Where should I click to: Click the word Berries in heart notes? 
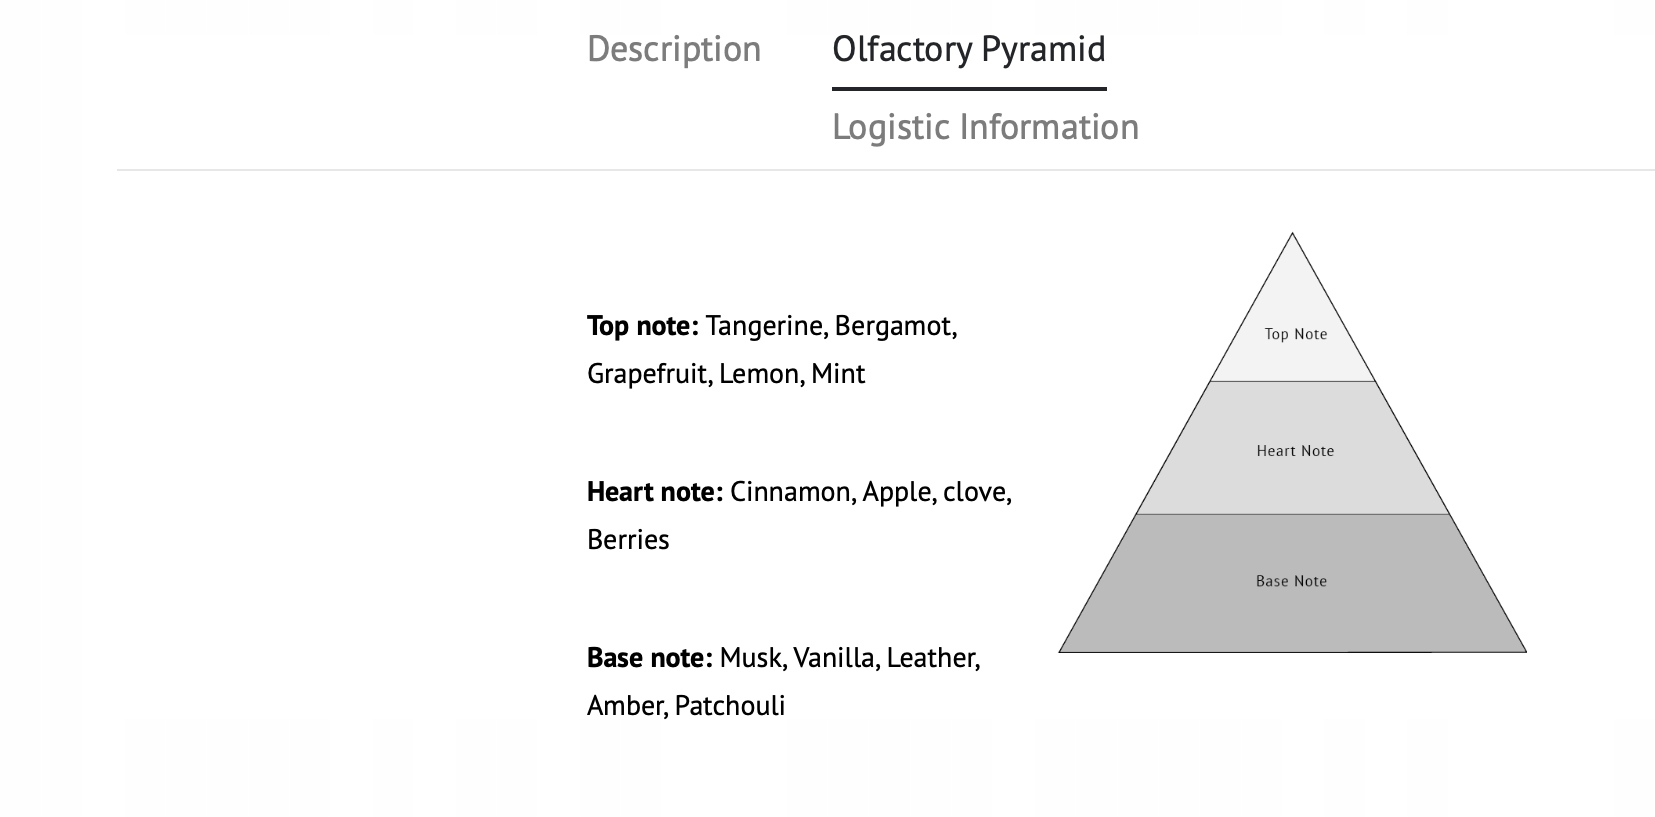point(628,540)
